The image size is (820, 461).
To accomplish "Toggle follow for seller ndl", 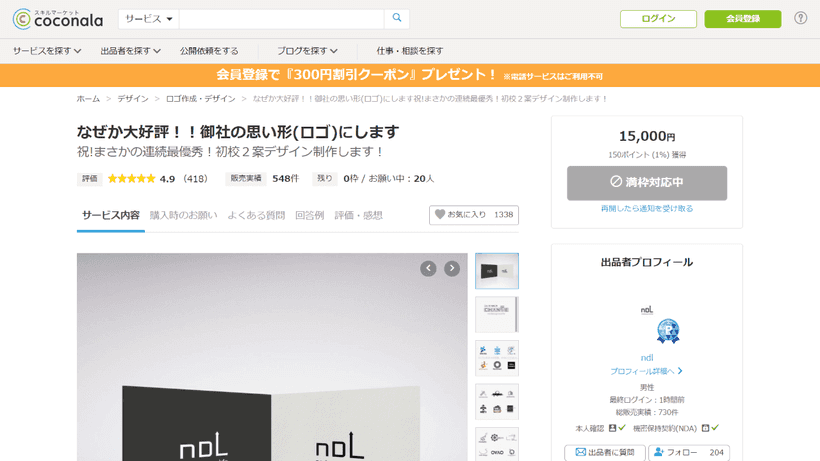I will coord(688,453).
